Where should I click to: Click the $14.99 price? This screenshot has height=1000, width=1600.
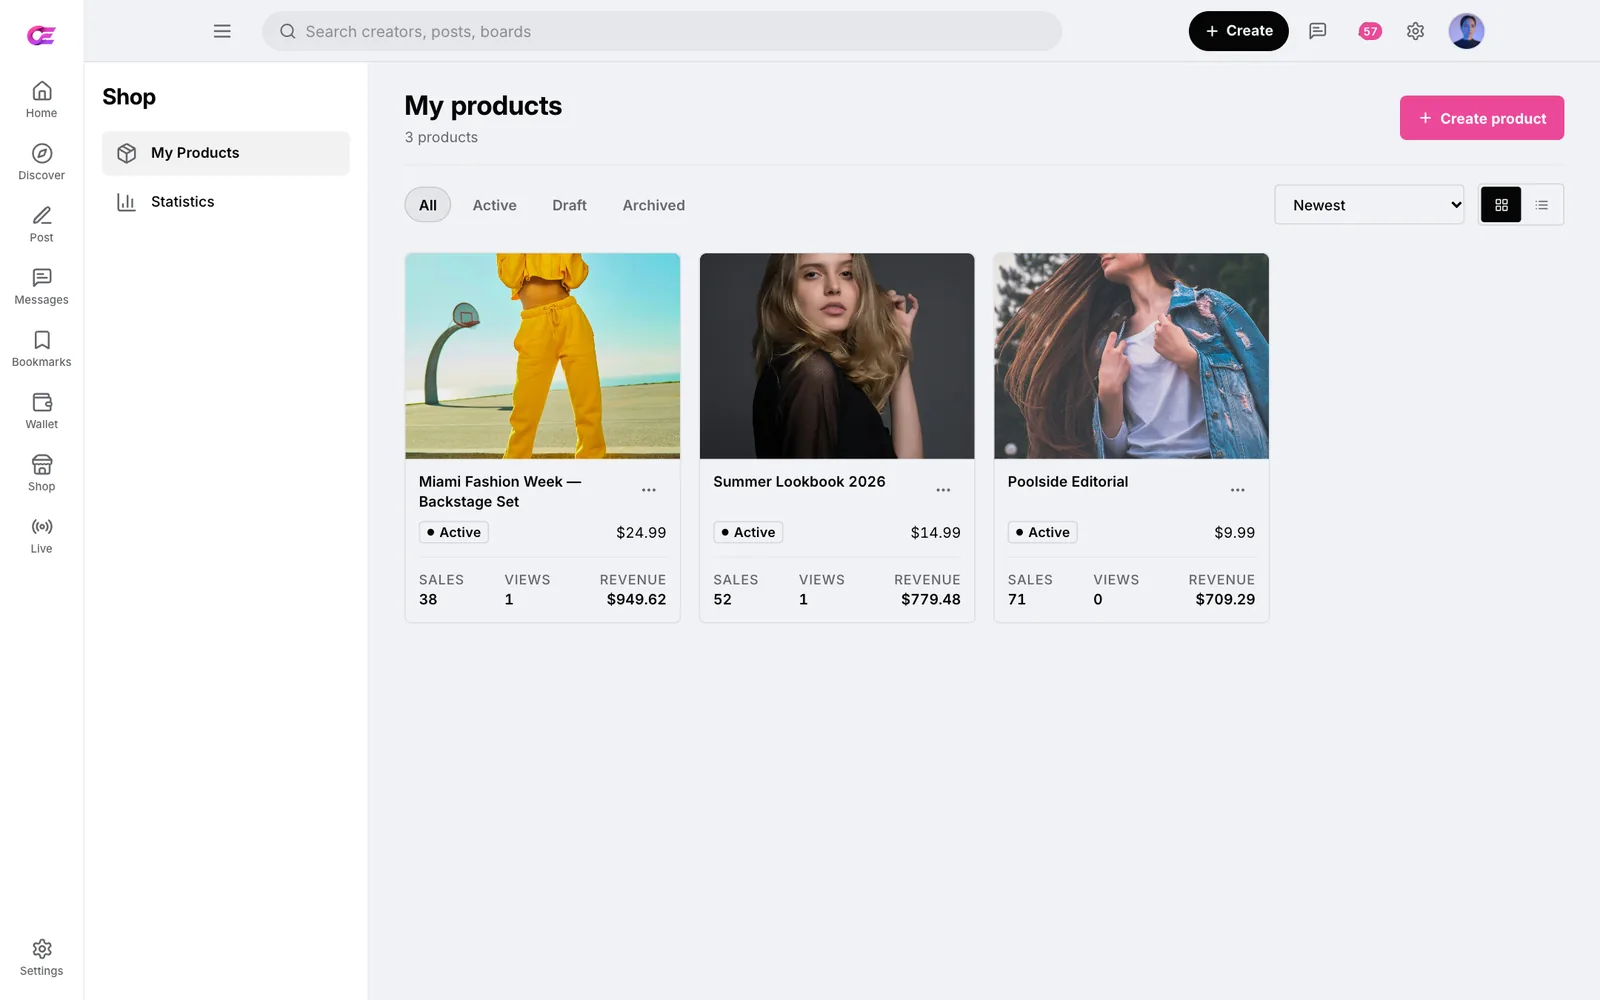coord(935,533)
